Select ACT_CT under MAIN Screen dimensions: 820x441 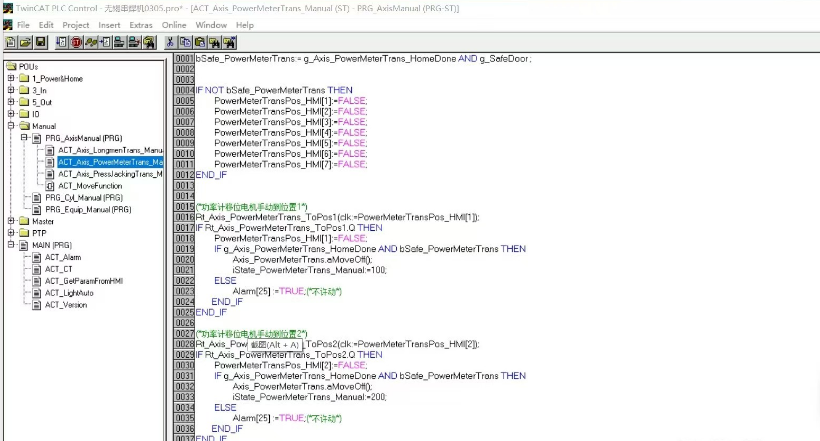click(x=59, y=269)
